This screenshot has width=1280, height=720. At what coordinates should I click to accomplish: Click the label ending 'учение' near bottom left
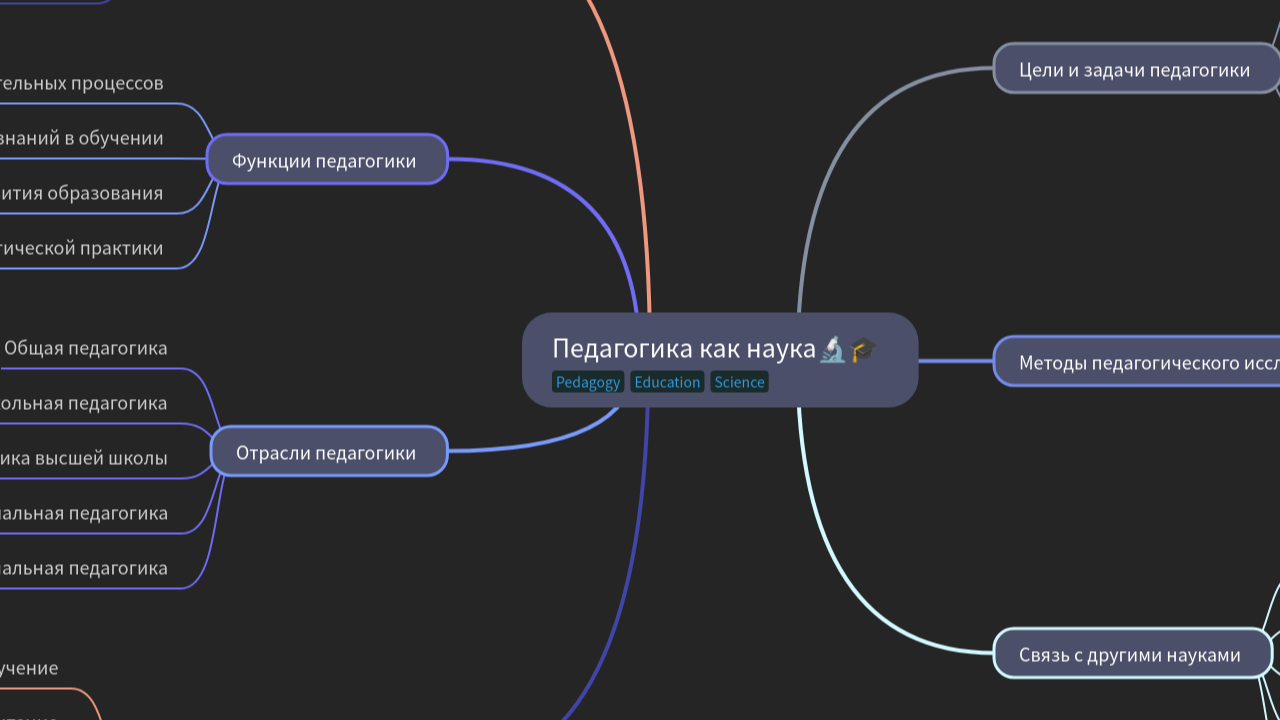(x=30, y=668)
